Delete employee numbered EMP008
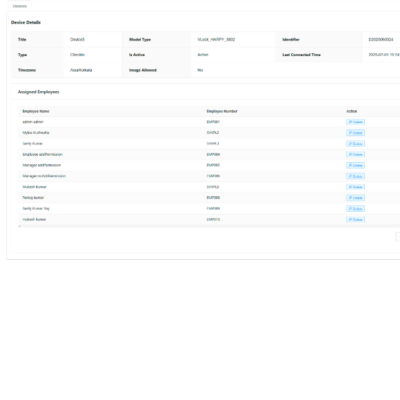This screenshot has width=400, height=400. coord(355,198)
